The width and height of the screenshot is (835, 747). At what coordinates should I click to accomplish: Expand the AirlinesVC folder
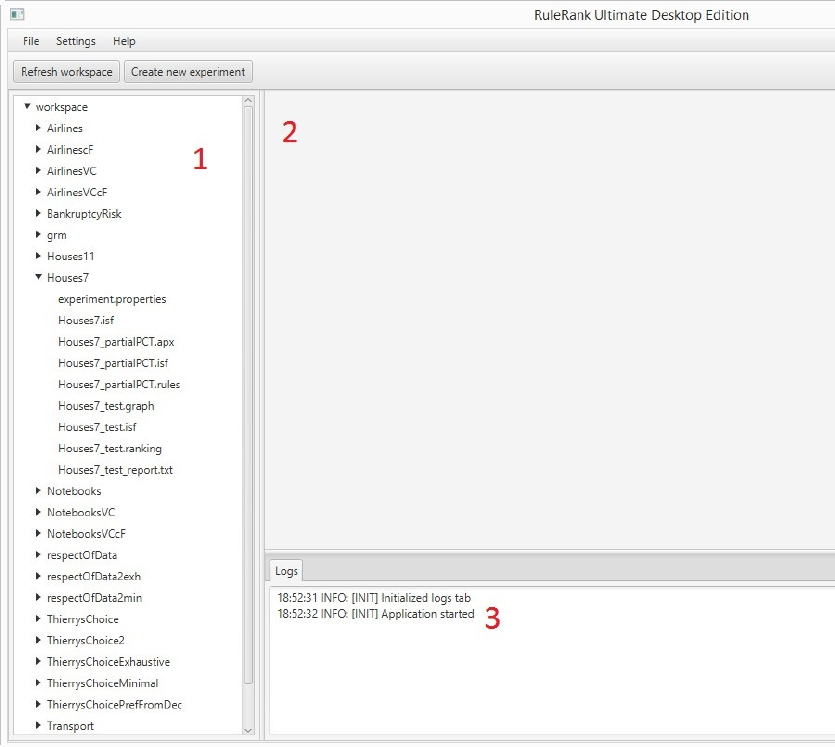point(38,170)
